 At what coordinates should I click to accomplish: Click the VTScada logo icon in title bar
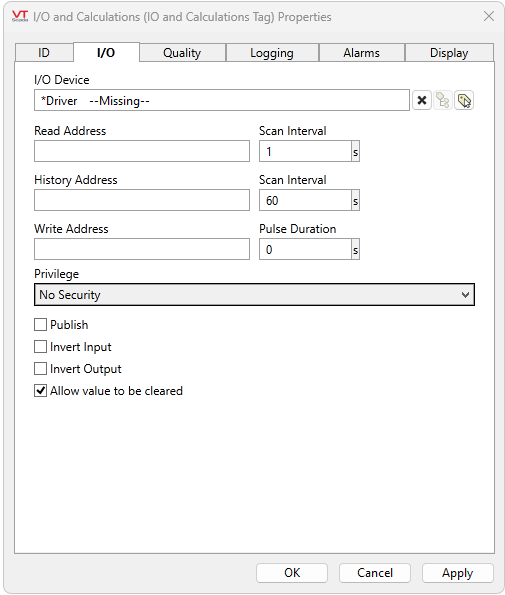20,16
